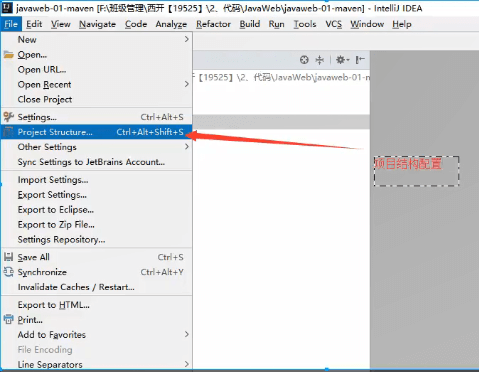Select Sync Settings to JetBrains Account...

tap(97, 162)
